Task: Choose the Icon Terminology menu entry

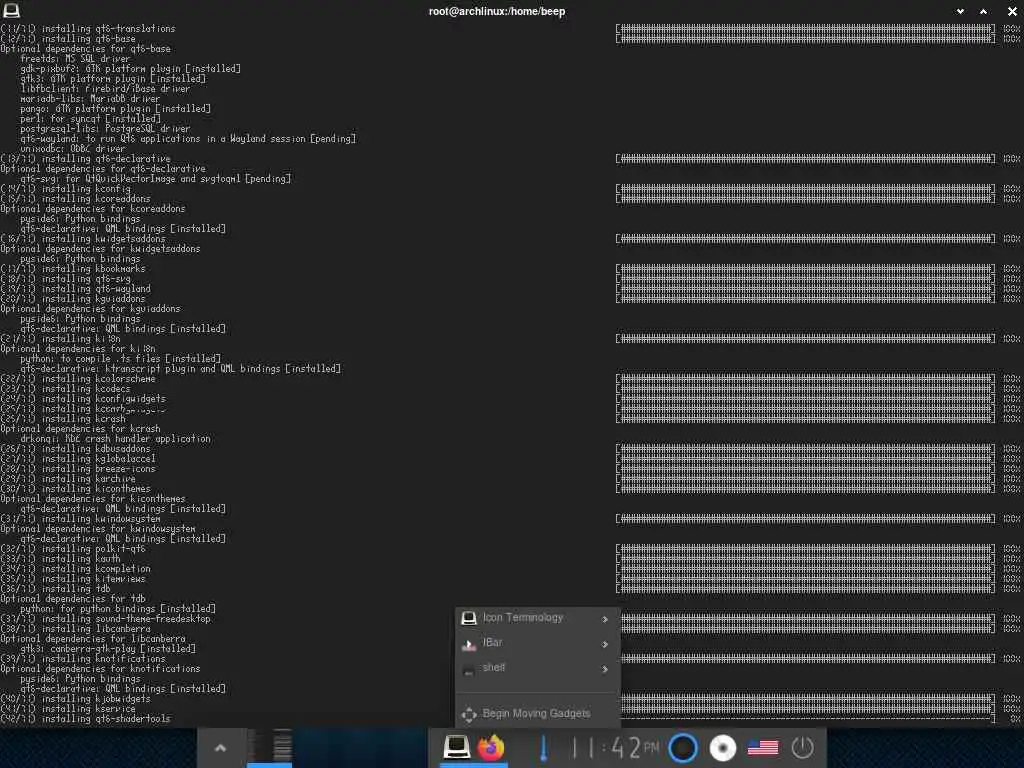Action: (535, 618)
